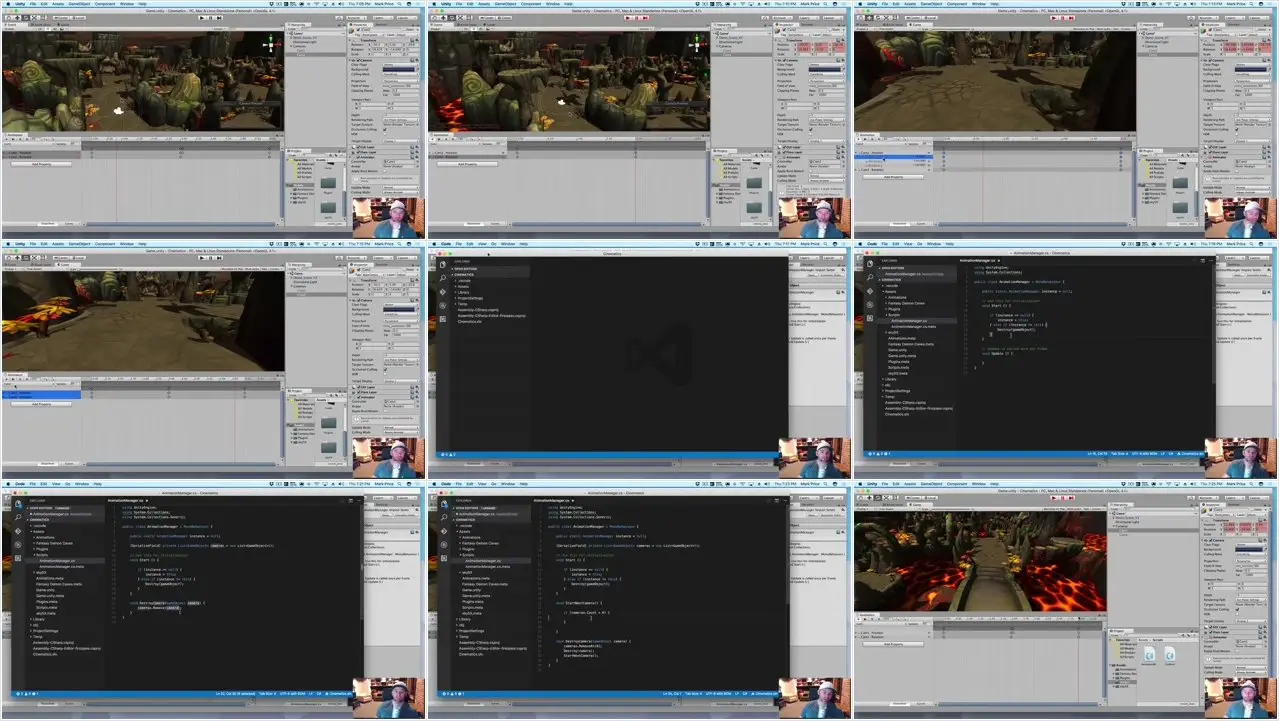Toggle Occlusion Culling checkbox in the 7:05 PM Inspector
This screenshot has height=721, width=1279.
(x=385, y=129)
